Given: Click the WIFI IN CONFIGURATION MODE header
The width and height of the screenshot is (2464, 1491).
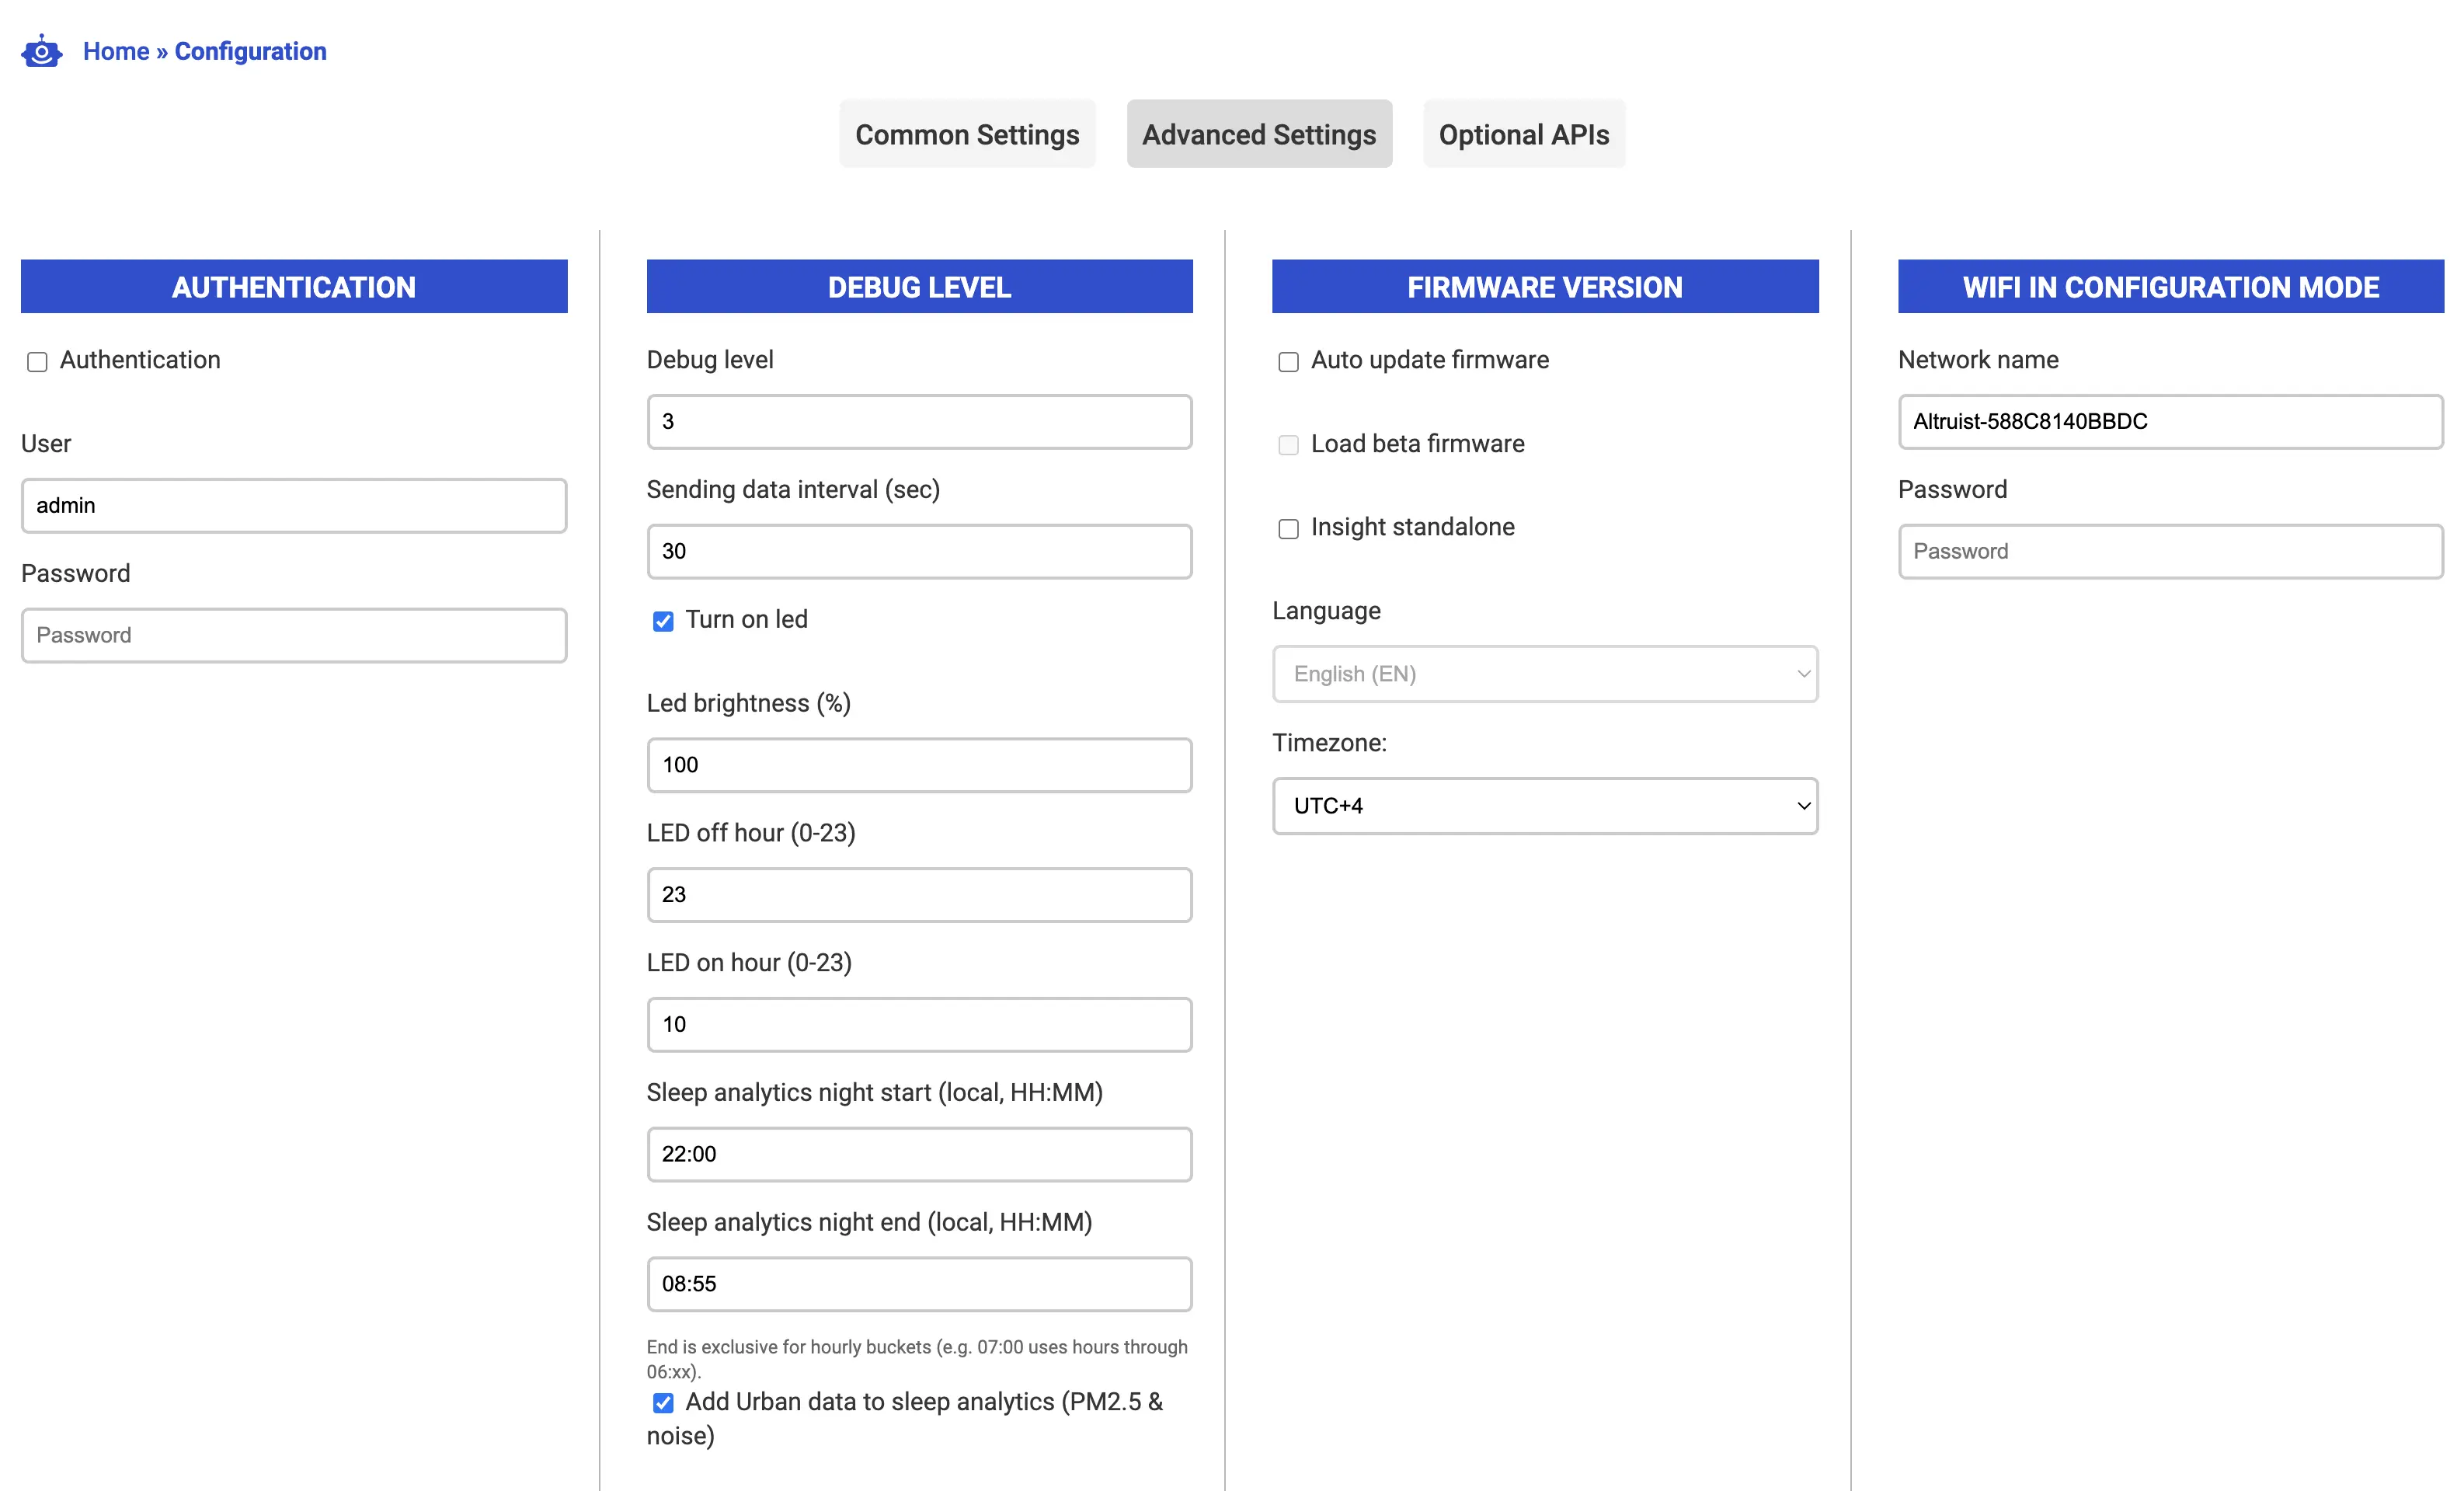Looking at the screenshot, I should tap(2170, 287).
